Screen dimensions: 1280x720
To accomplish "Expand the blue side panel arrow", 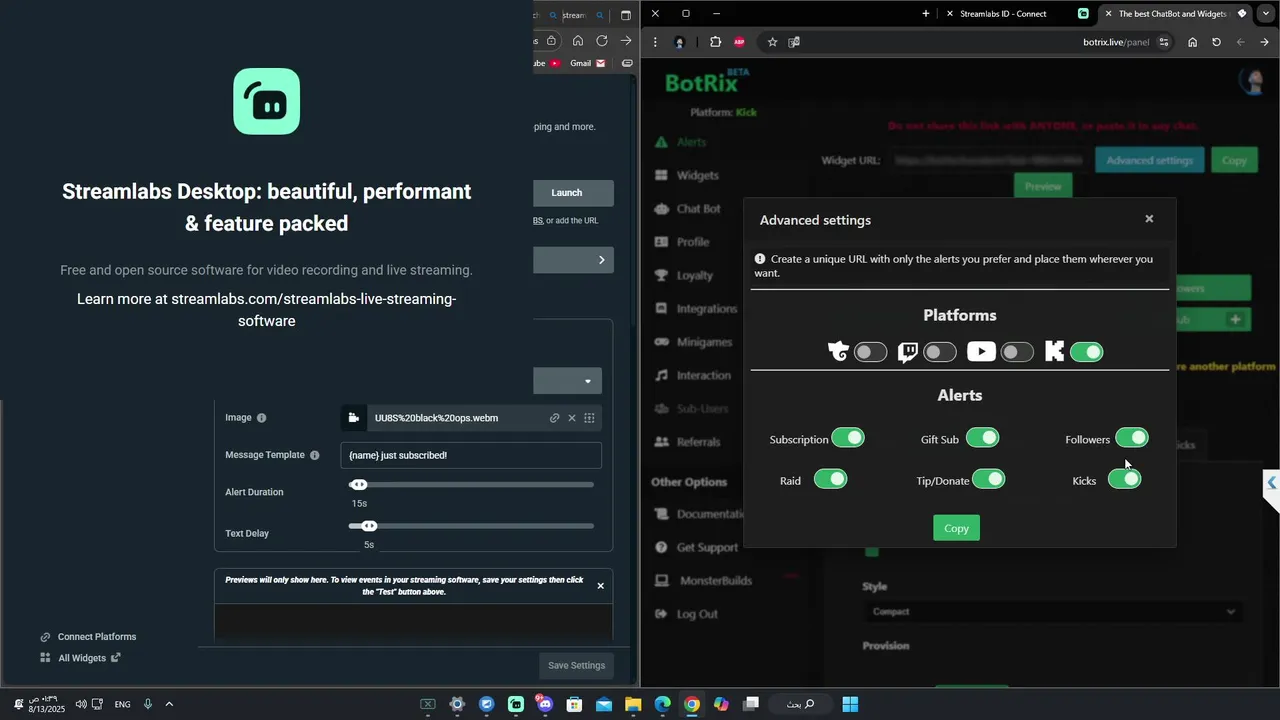I will 1271,483.
